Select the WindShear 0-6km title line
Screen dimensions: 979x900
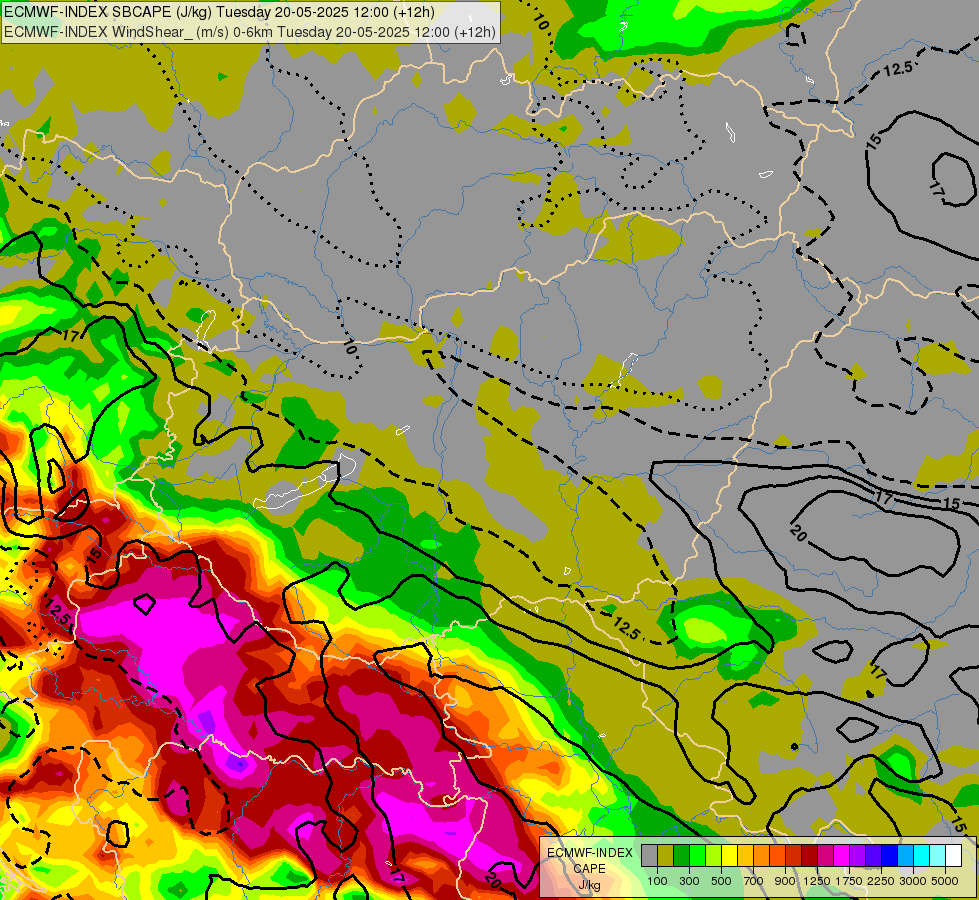pyautogui.click(x=250, y=32)
